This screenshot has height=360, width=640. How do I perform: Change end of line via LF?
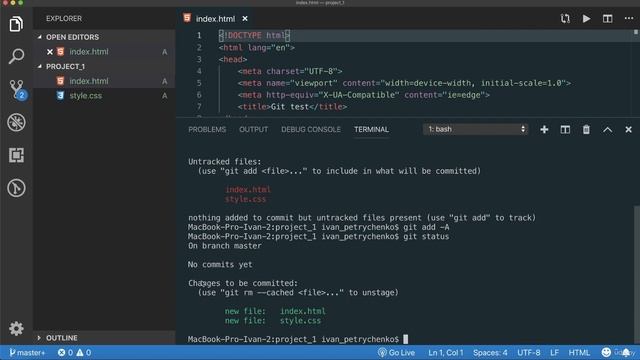pos(554,353)
